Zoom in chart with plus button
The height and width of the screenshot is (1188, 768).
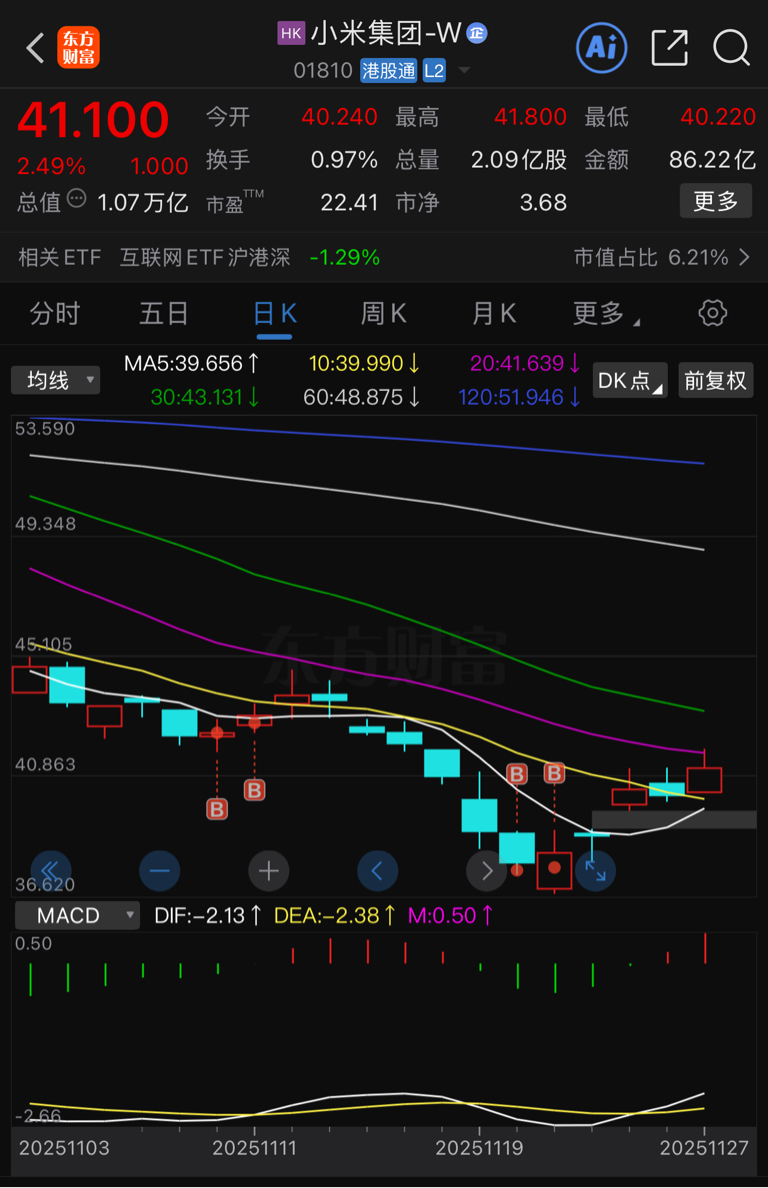pos(269,871)
